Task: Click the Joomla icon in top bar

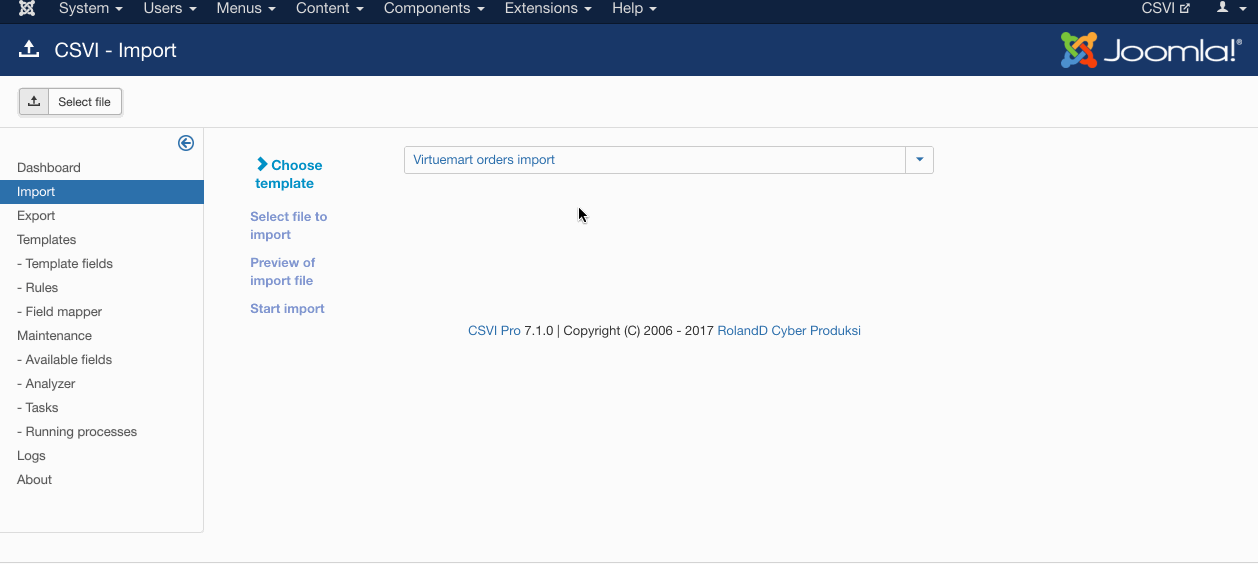Action: [x=27, y=8]
